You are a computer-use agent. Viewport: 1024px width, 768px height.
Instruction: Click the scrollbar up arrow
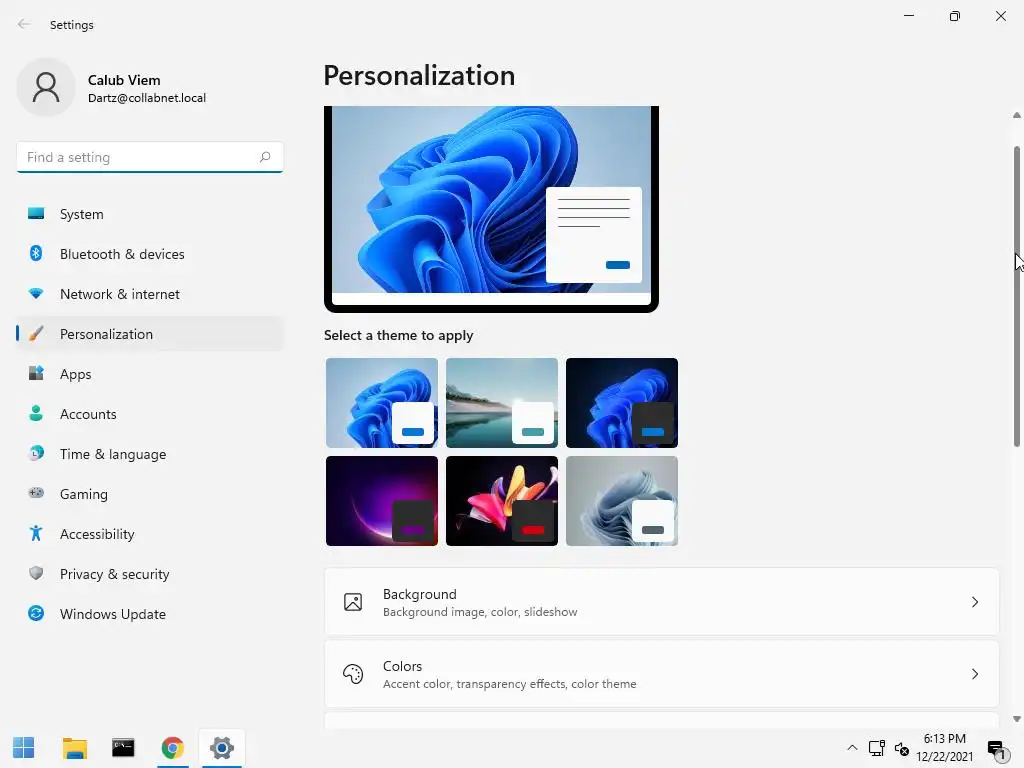tap(1017, 115)
